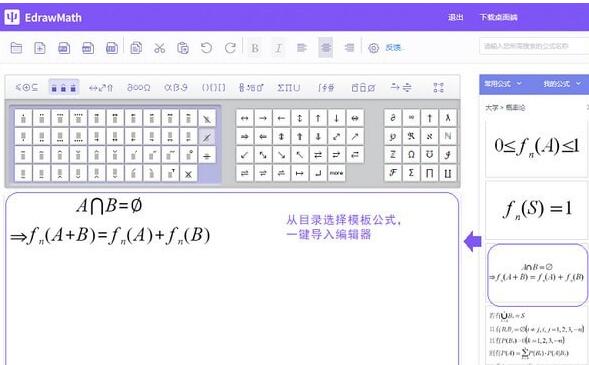Insert the up-down arrow ↕ symbol
This screenshot has height=365, width=589.
click(x=300, y=118)
